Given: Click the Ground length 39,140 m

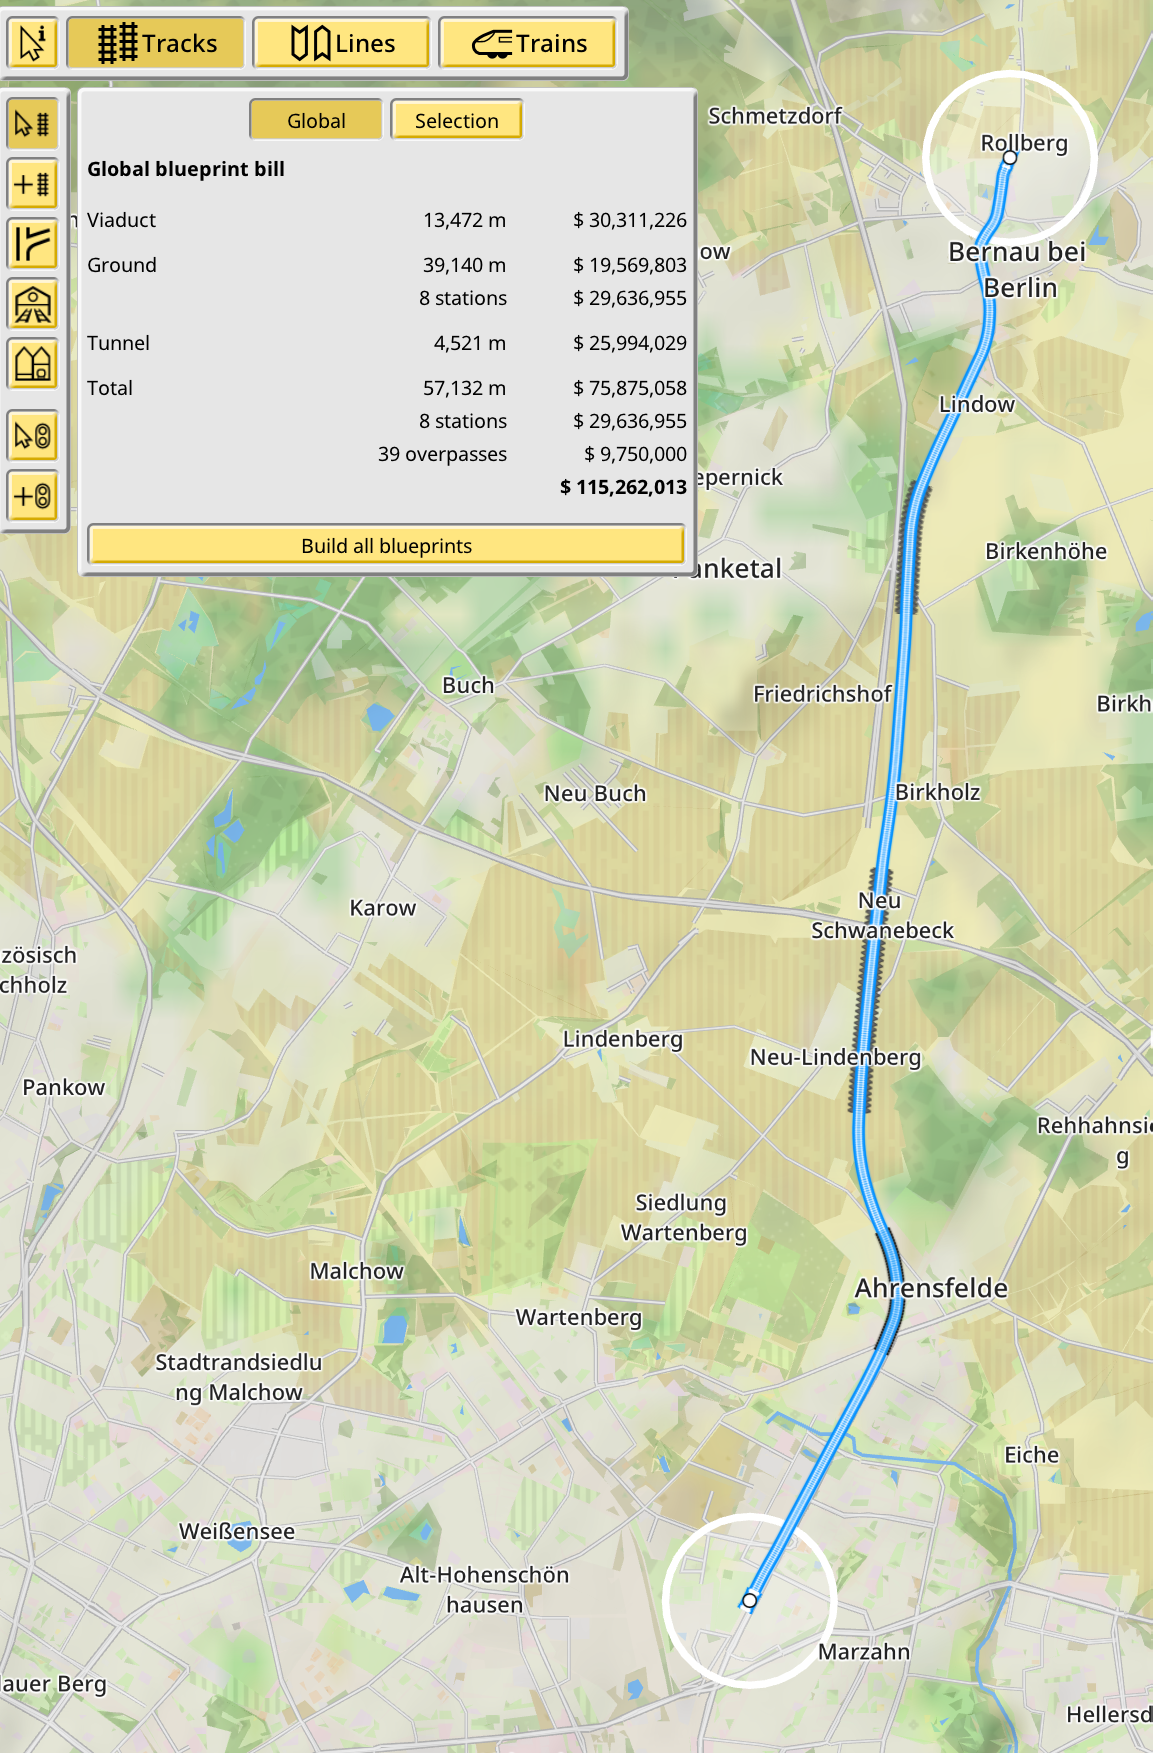Looking at the screenshot, I should (x=464, y=265).
